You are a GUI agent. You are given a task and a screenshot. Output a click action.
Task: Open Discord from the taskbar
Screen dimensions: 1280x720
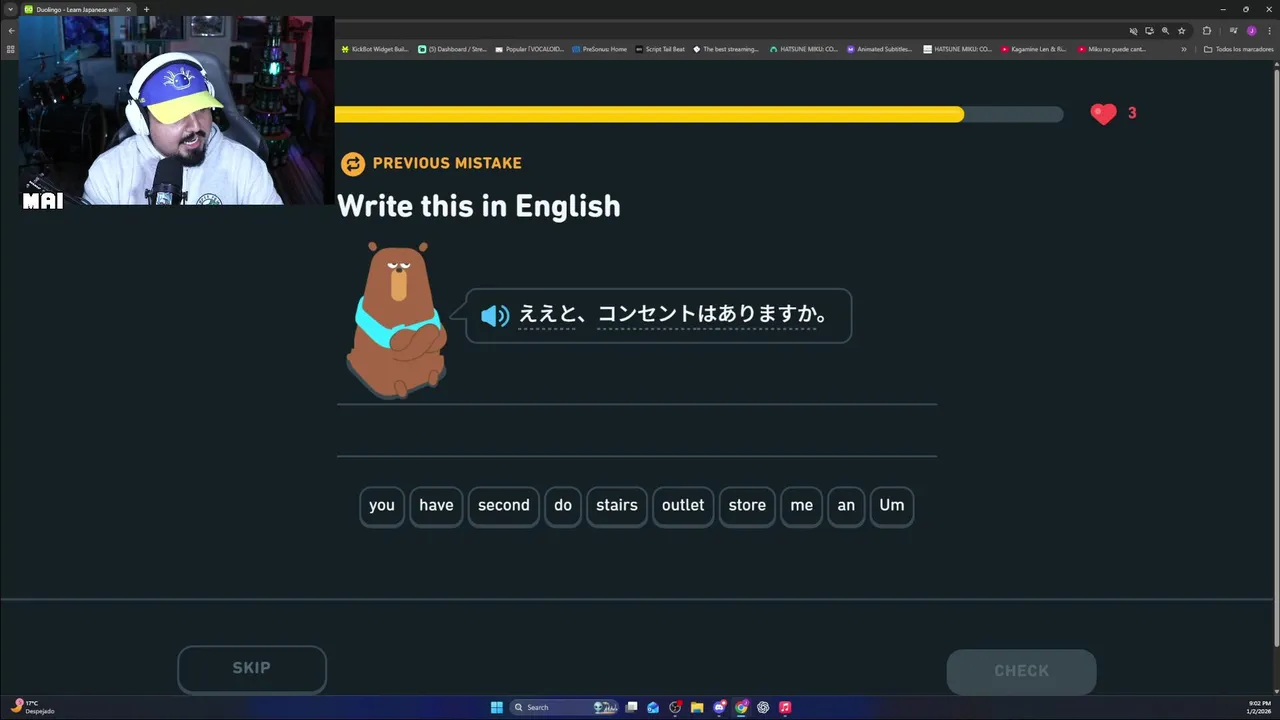click(719, 707)
